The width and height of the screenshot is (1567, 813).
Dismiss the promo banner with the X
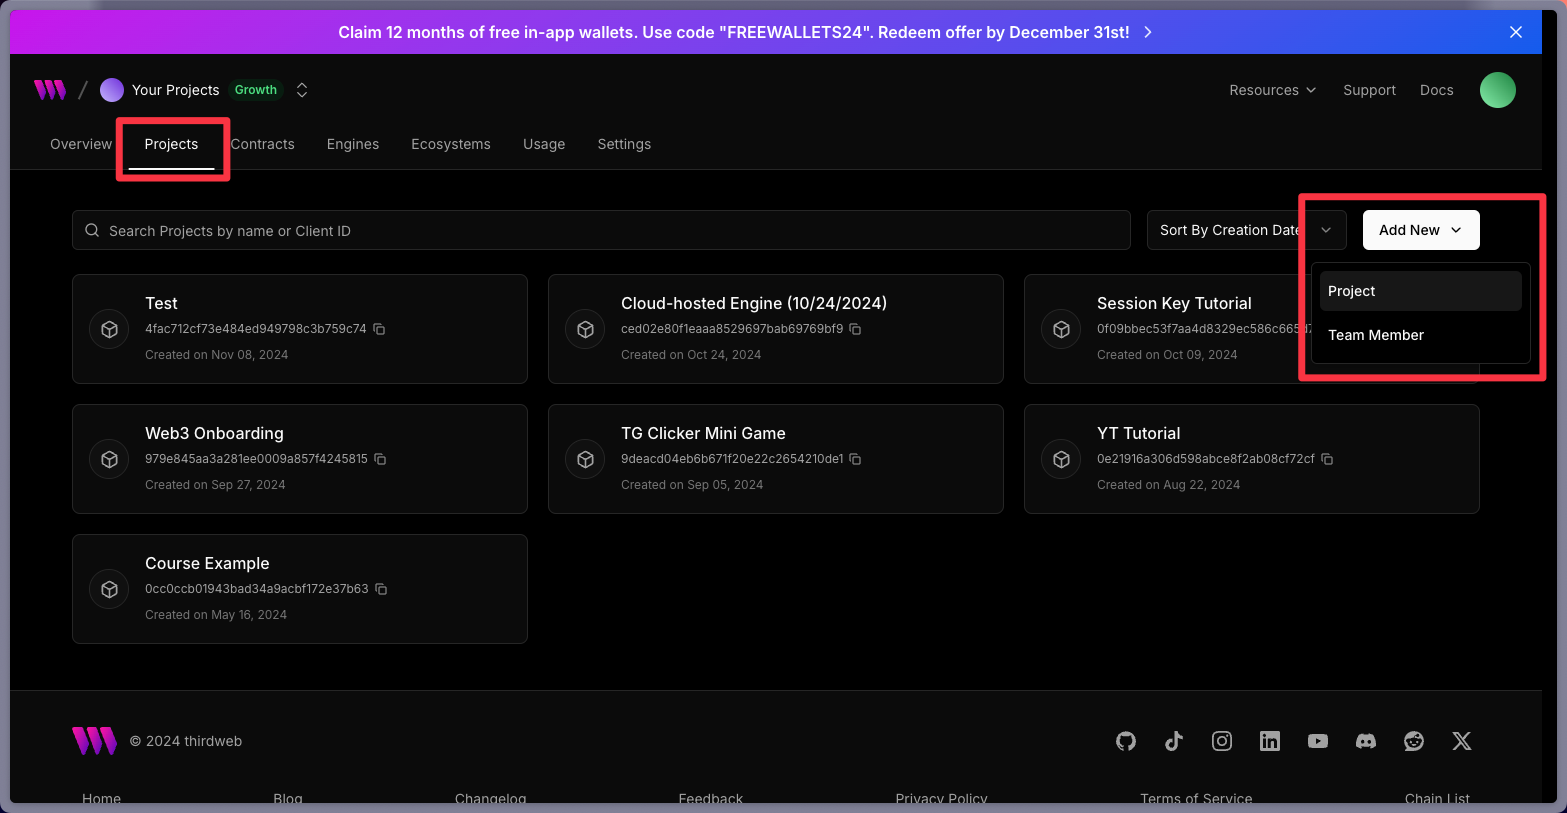click(1516, 32)
